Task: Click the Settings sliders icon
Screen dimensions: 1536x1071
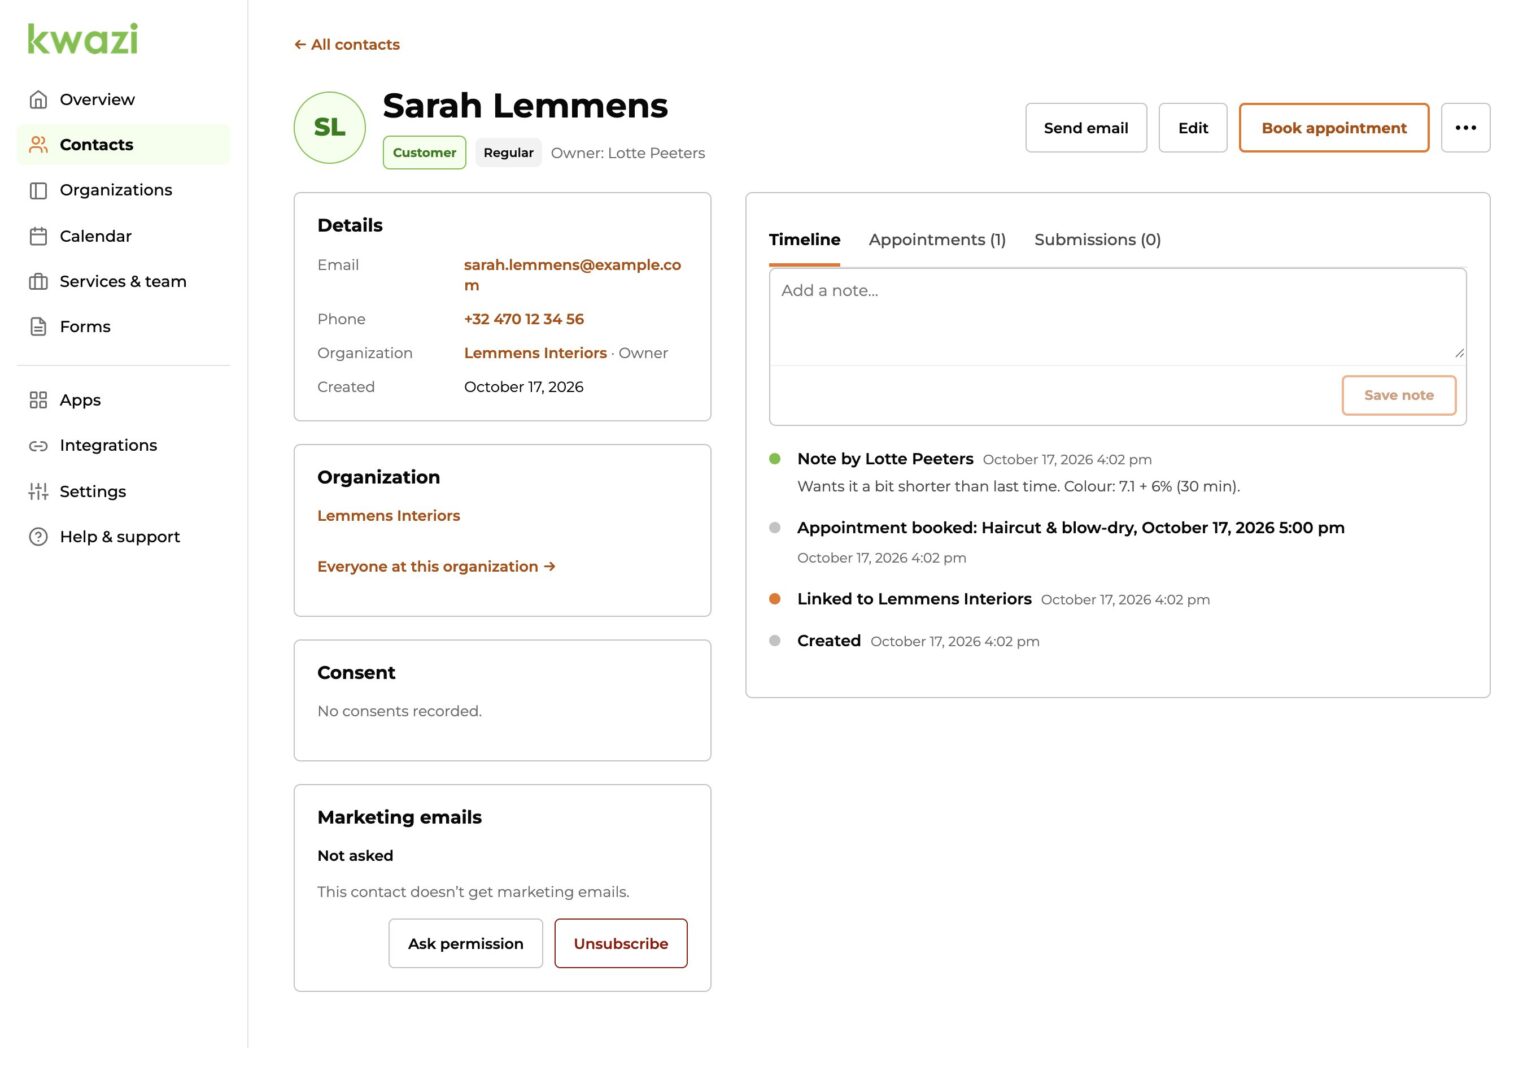Action: [x=38, y=491]
